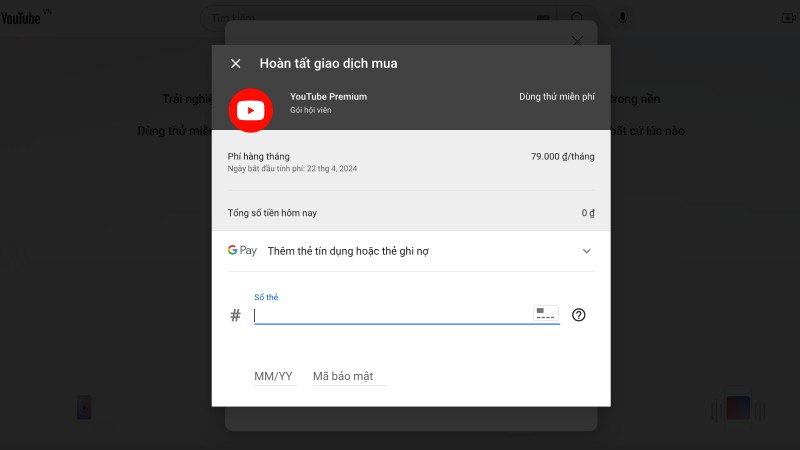This screenshot has height=450, width=800.
Task: Focus the Mã bảo mật security code field
Action: 349,377
